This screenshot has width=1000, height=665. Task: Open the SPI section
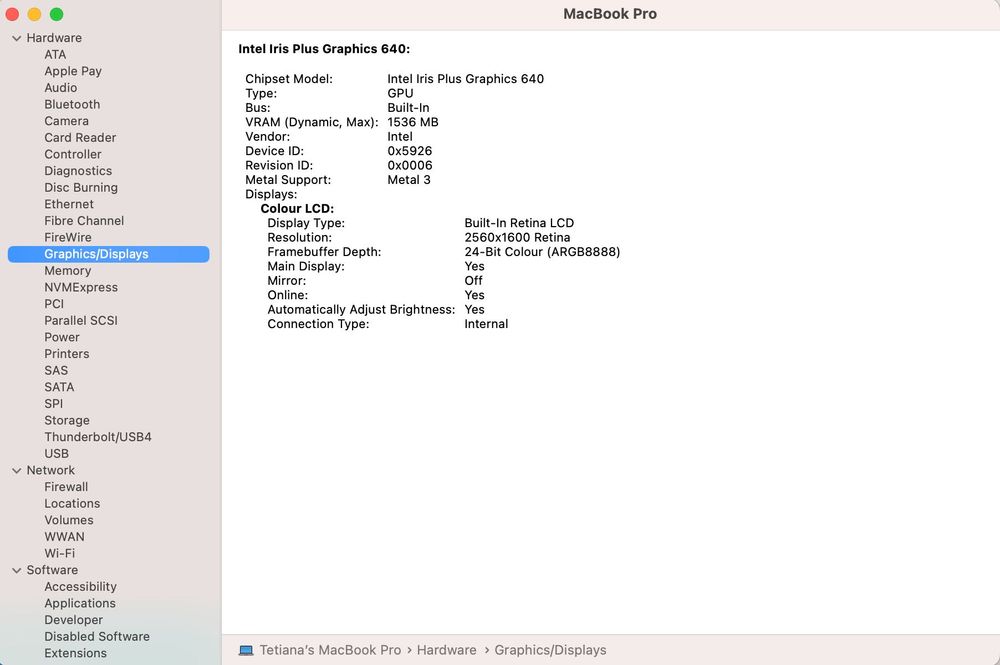(54, 404)
